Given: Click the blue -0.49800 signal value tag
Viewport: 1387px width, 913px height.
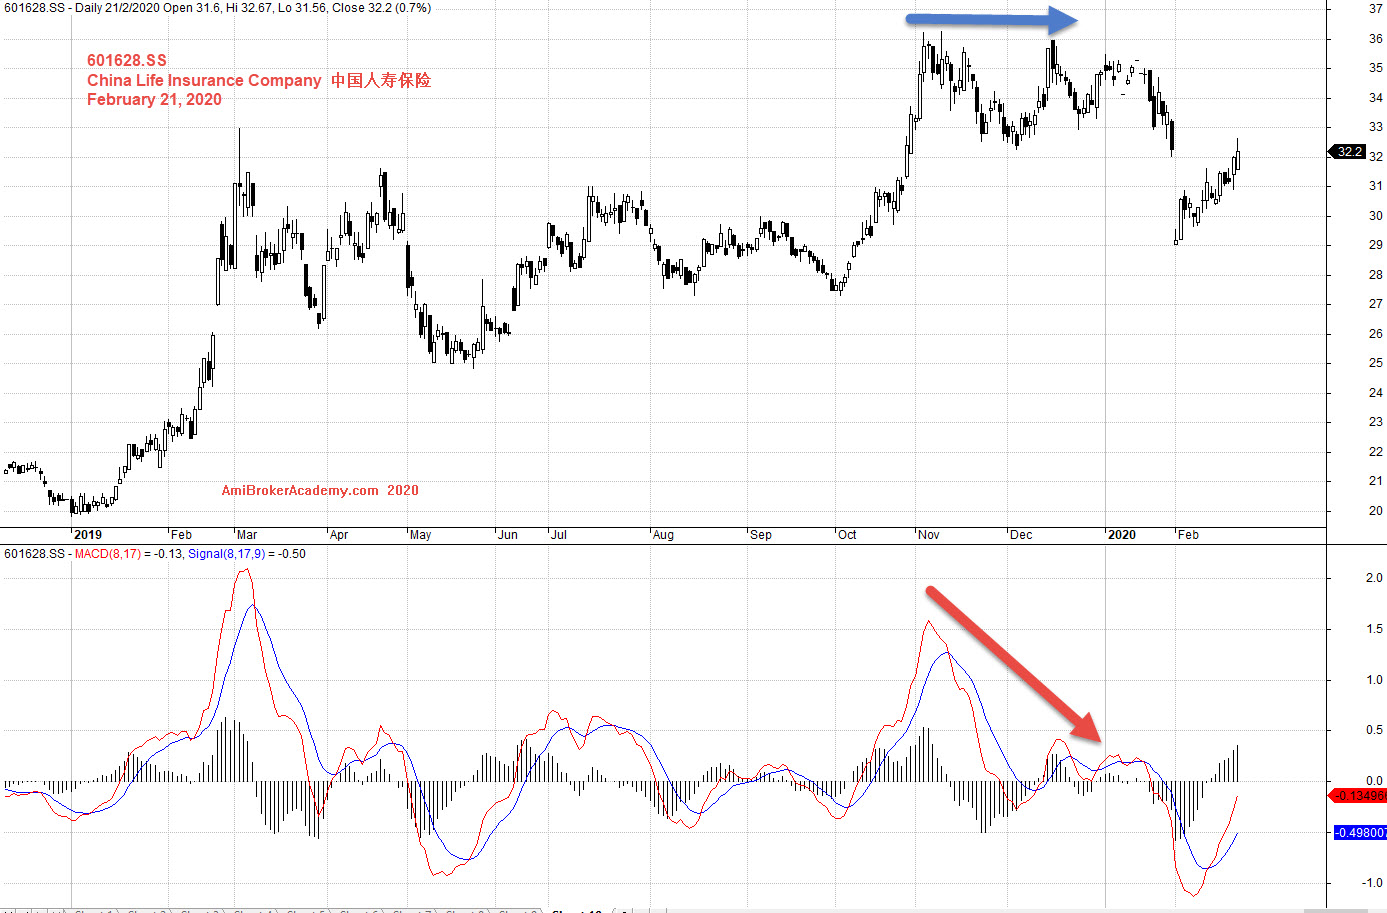Looking at the screenshot, I should tap(1360, 832).
